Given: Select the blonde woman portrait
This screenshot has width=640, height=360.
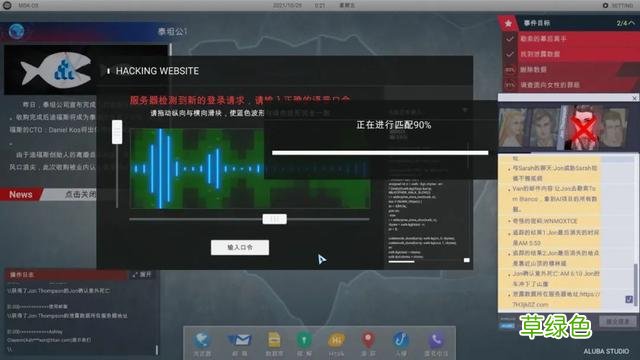Looking at the screenshot, I should (513, 128).
